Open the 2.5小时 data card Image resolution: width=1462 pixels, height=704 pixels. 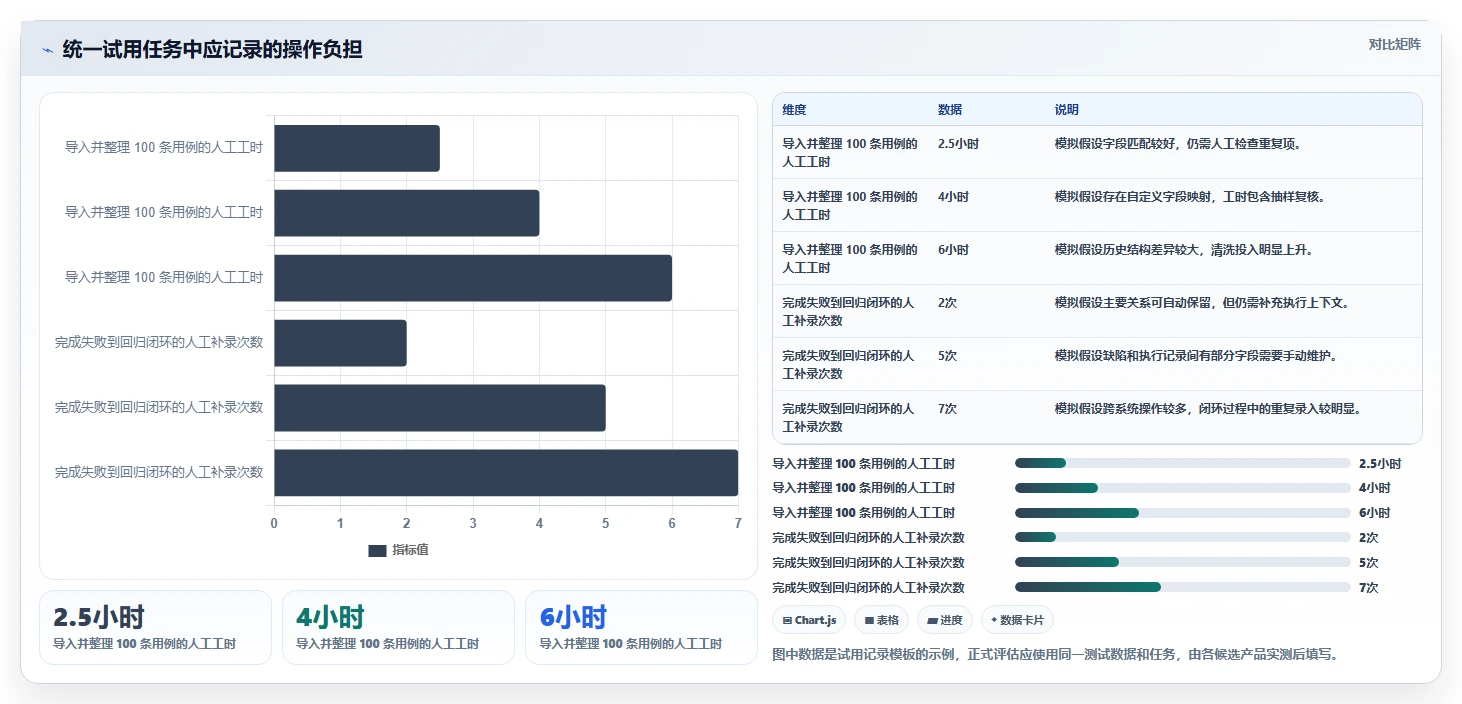tap(155, 627)
